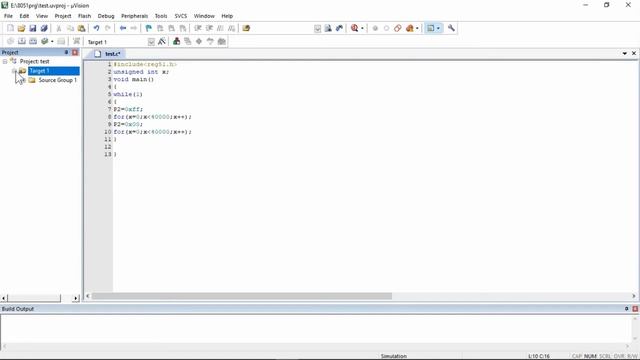Expand the Source Group 1 folder
Screen dimensions: 640x360
pyautogui.click(x=24, y=80)
